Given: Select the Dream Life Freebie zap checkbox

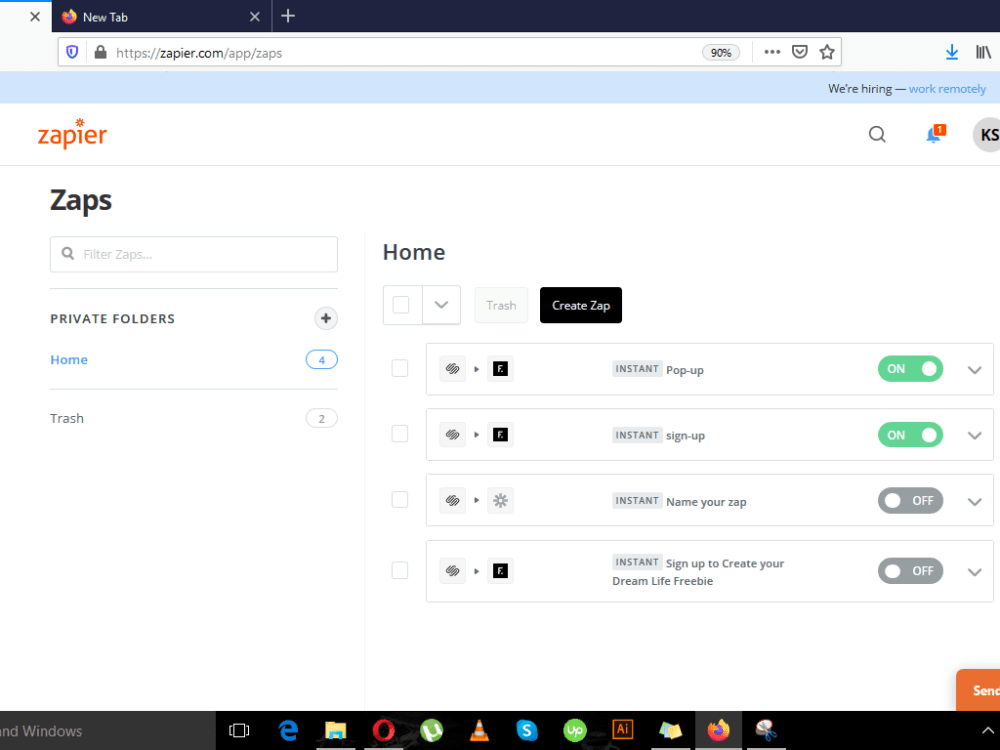Looking at the screenshot, I should [400, 570].
